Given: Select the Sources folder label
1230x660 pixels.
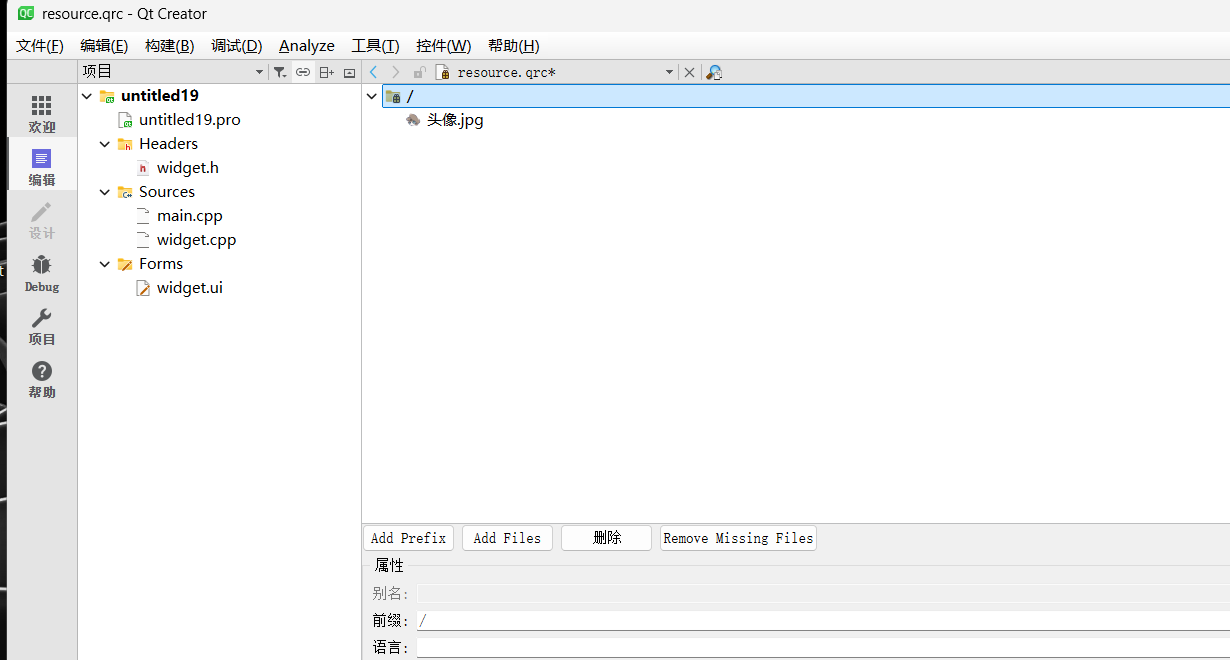Looking at the screenshot, I should tap(167, 192).
